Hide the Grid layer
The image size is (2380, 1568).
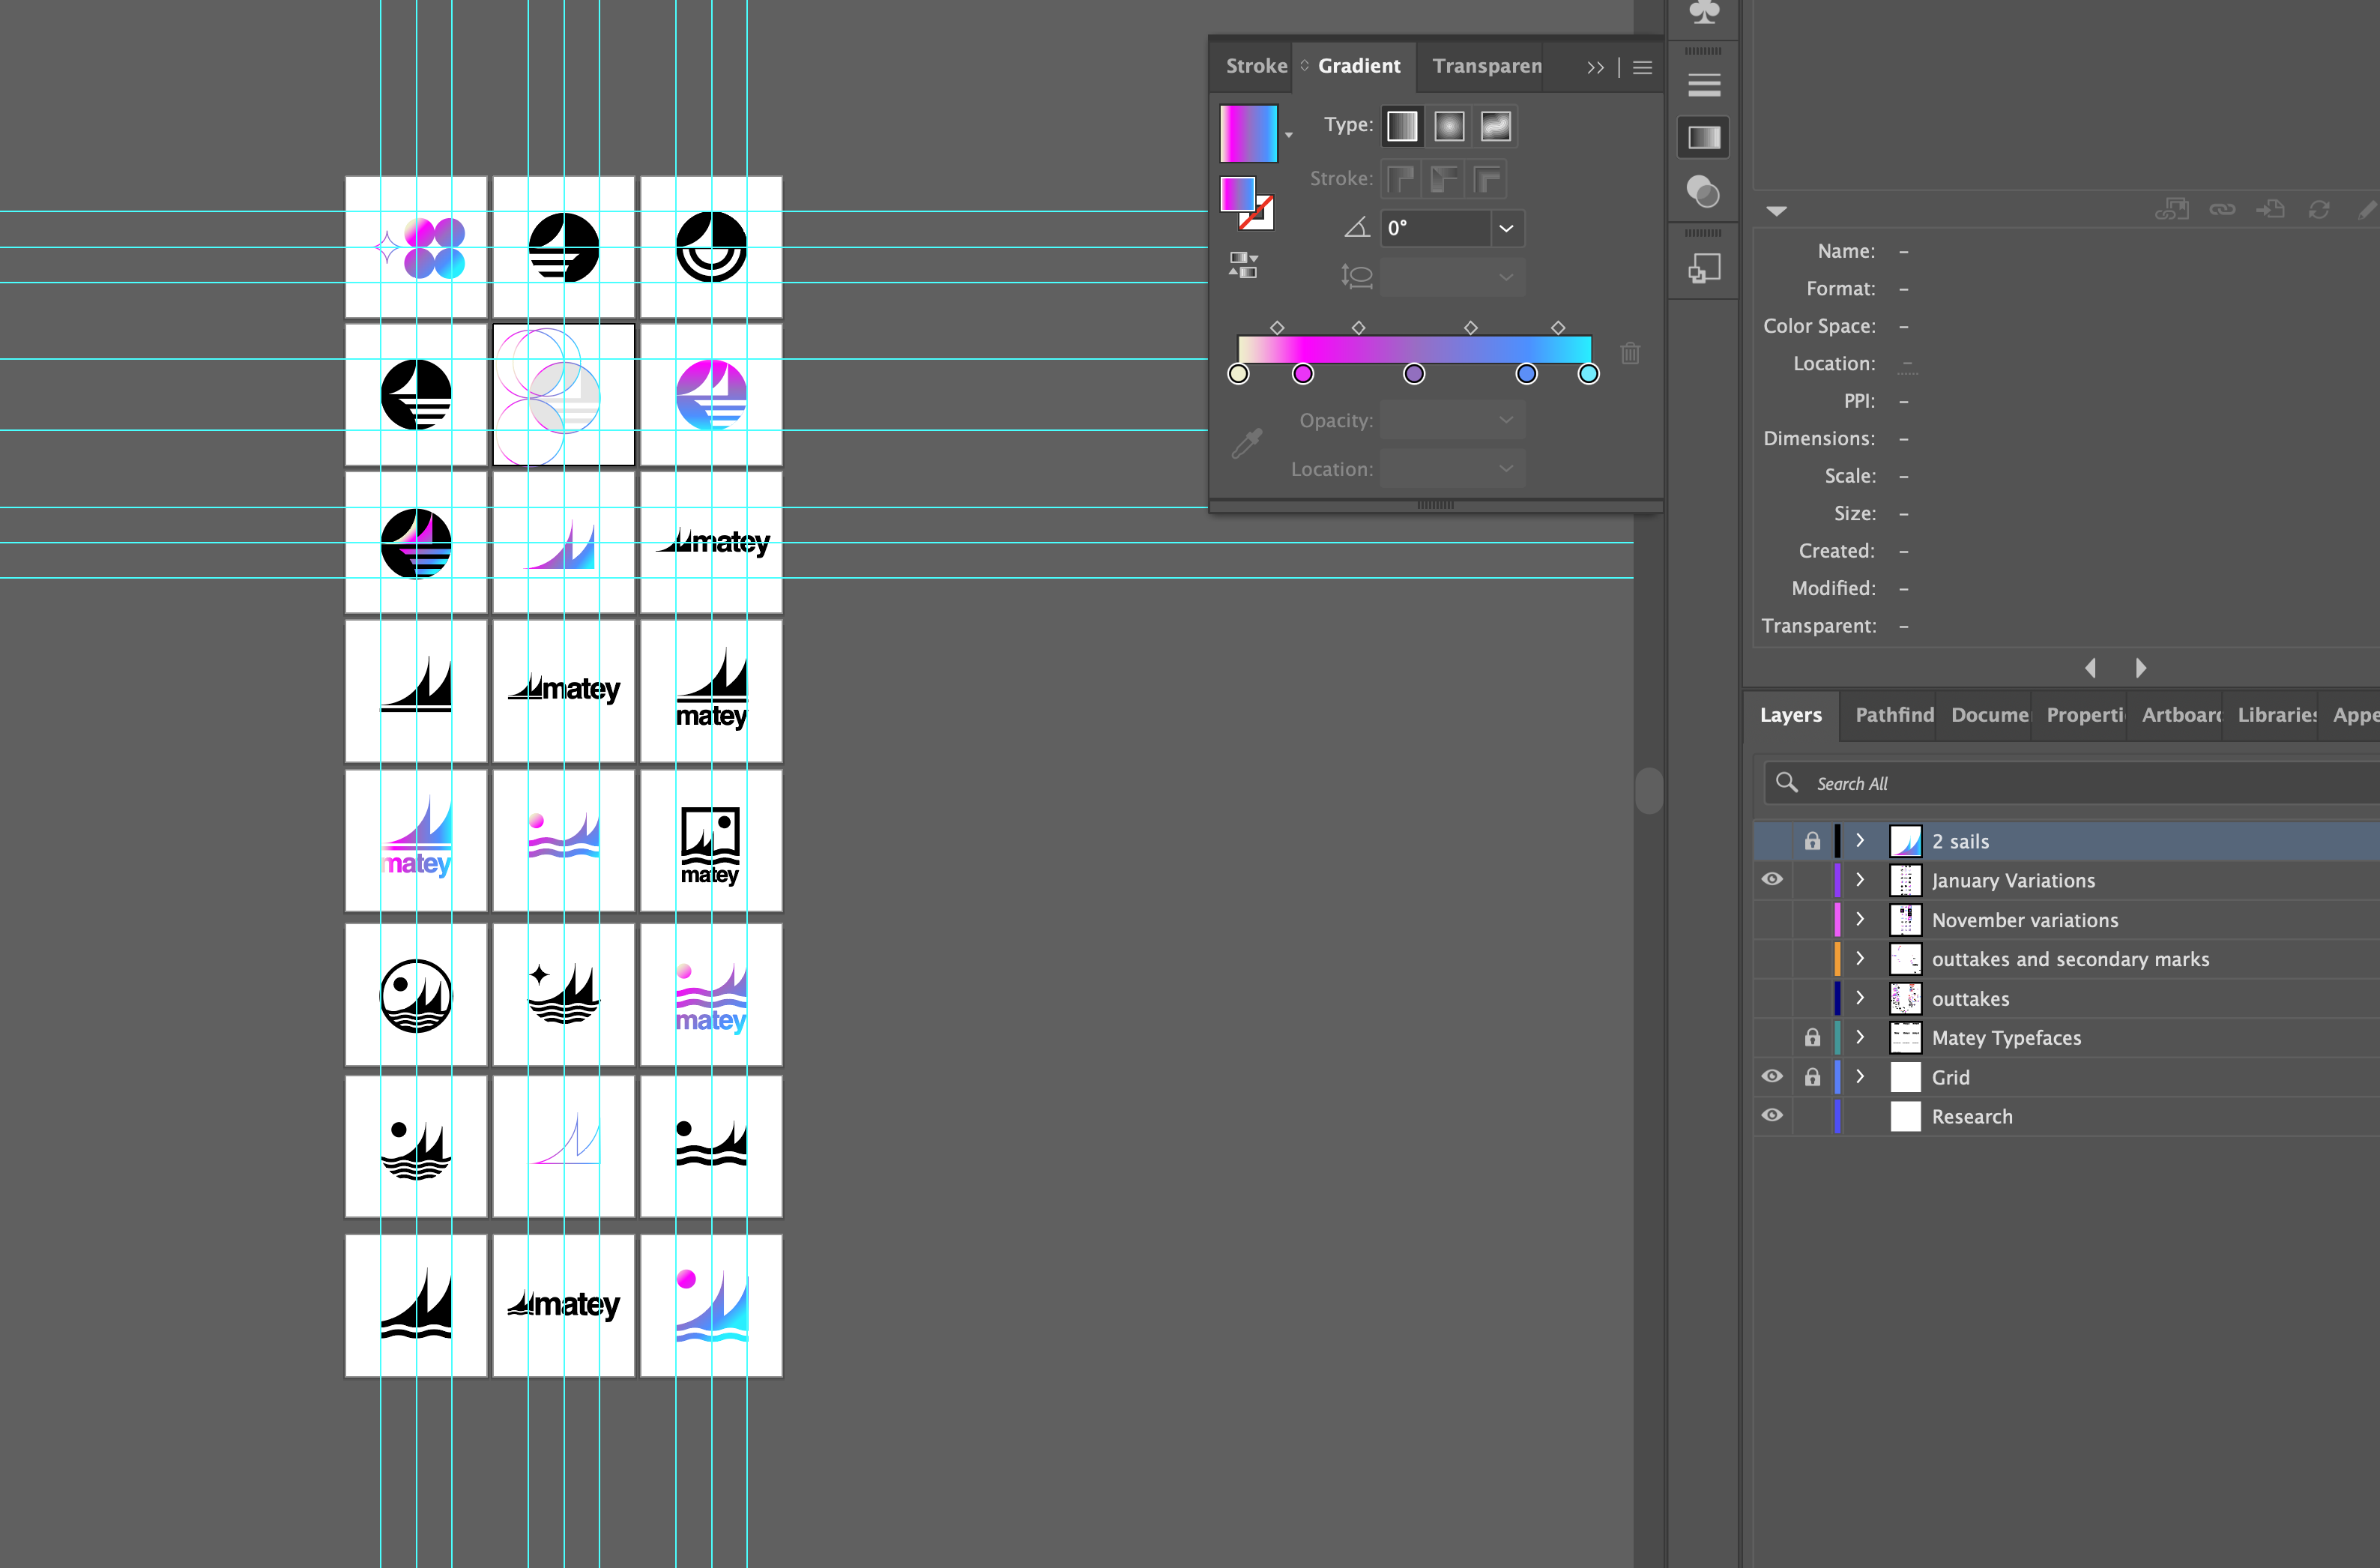(x=1772, y=1076)
